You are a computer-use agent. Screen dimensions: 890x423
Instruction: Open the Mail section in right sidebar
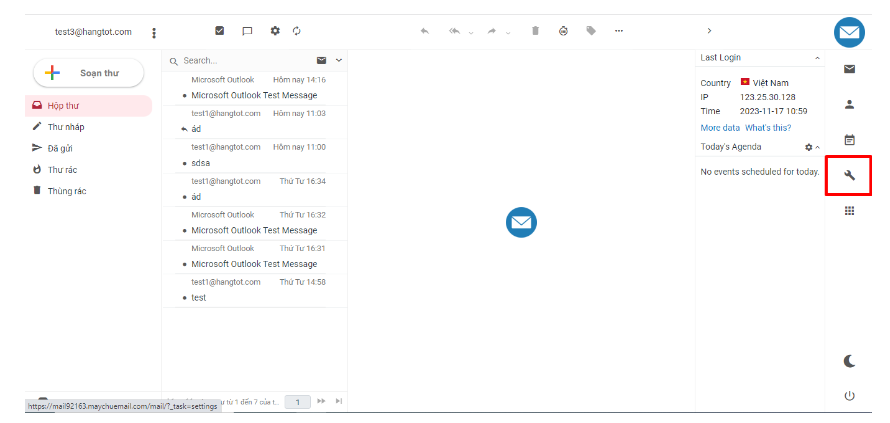(x=849, y=69)
